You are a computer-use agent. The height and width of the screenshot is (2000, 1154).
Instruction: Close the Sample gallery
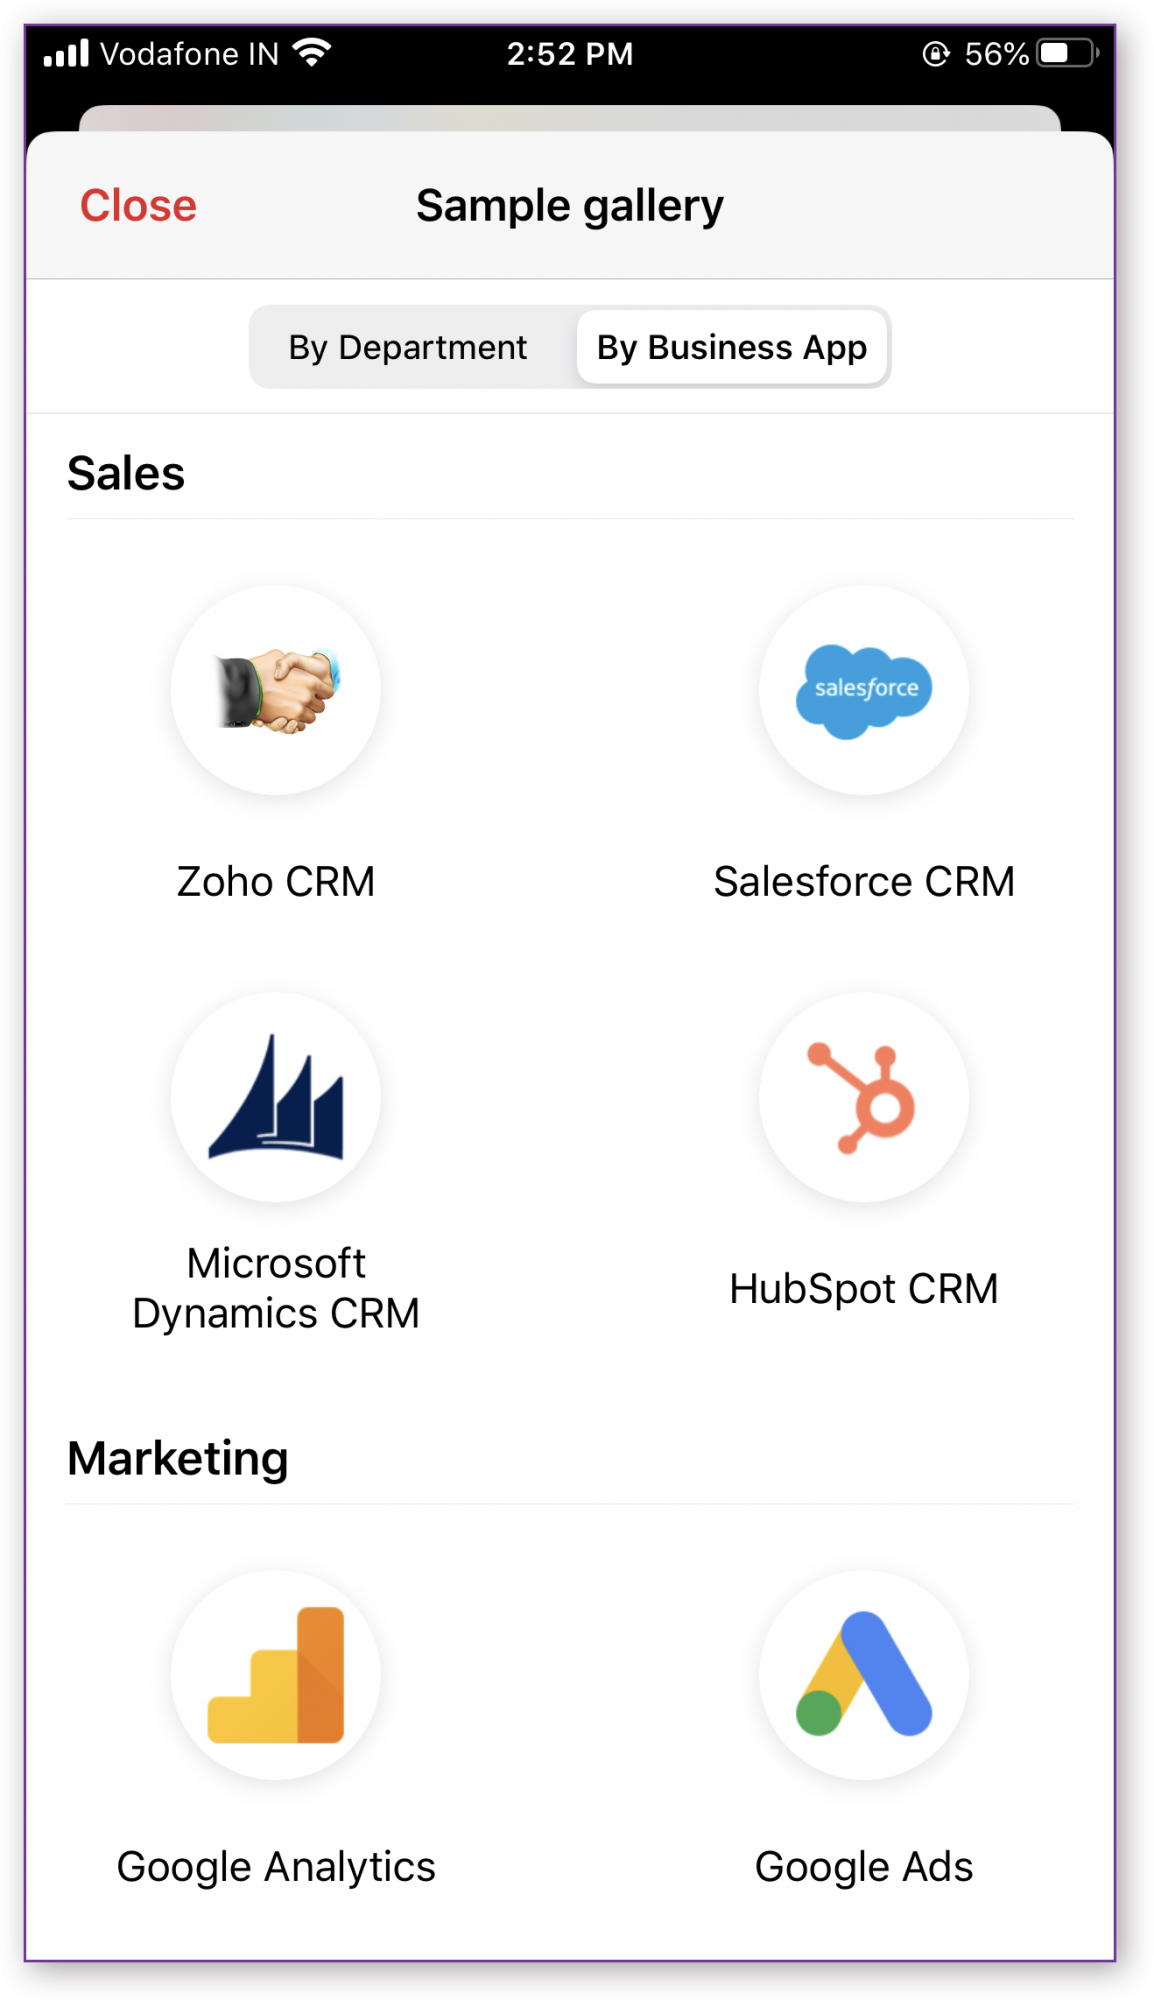[x=138, y=206]
